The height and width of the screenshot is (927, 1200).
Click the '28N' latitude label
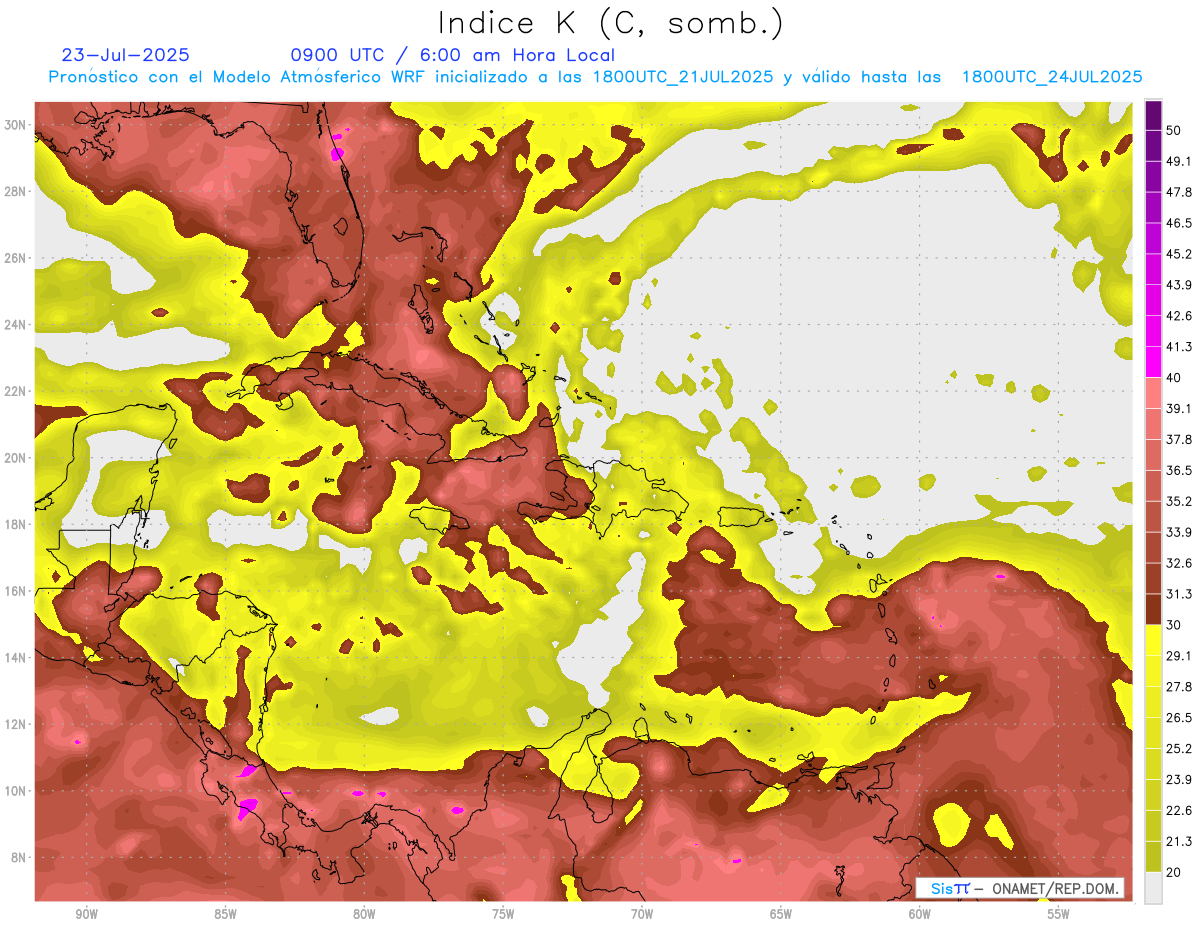click(x=15, y=191)
